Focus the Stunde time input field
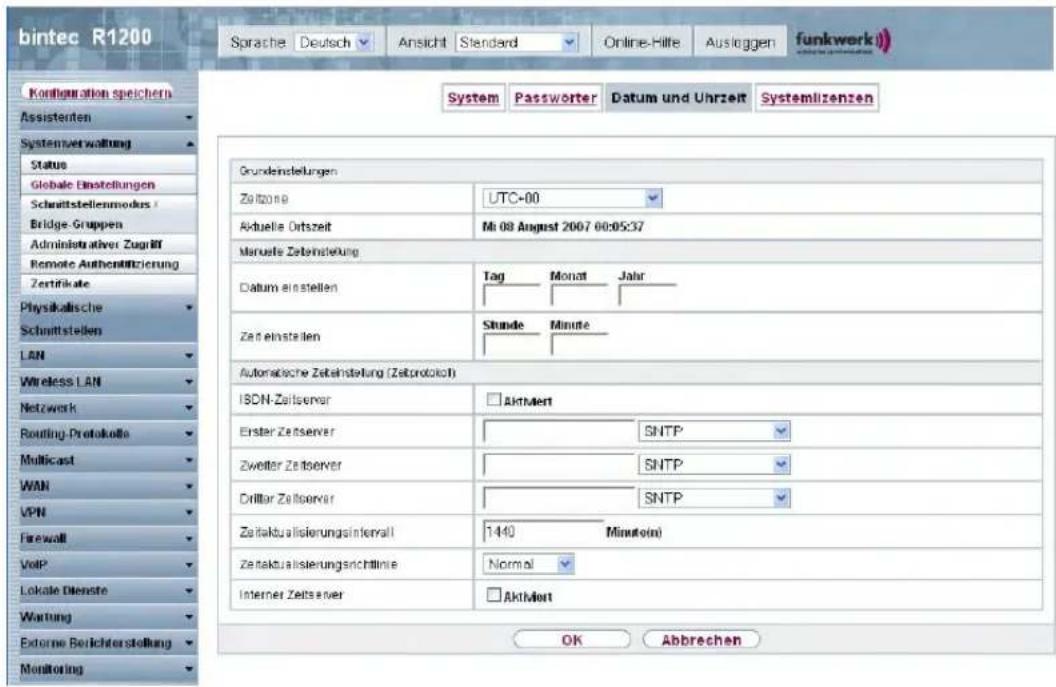Screen dimensions: 1056x687 511,344
